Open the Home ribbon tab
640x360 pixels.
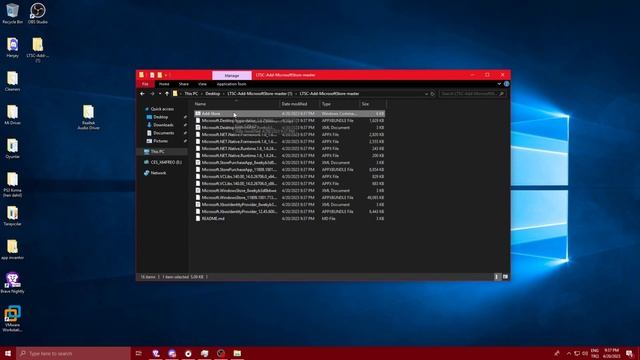coord(164,84)
